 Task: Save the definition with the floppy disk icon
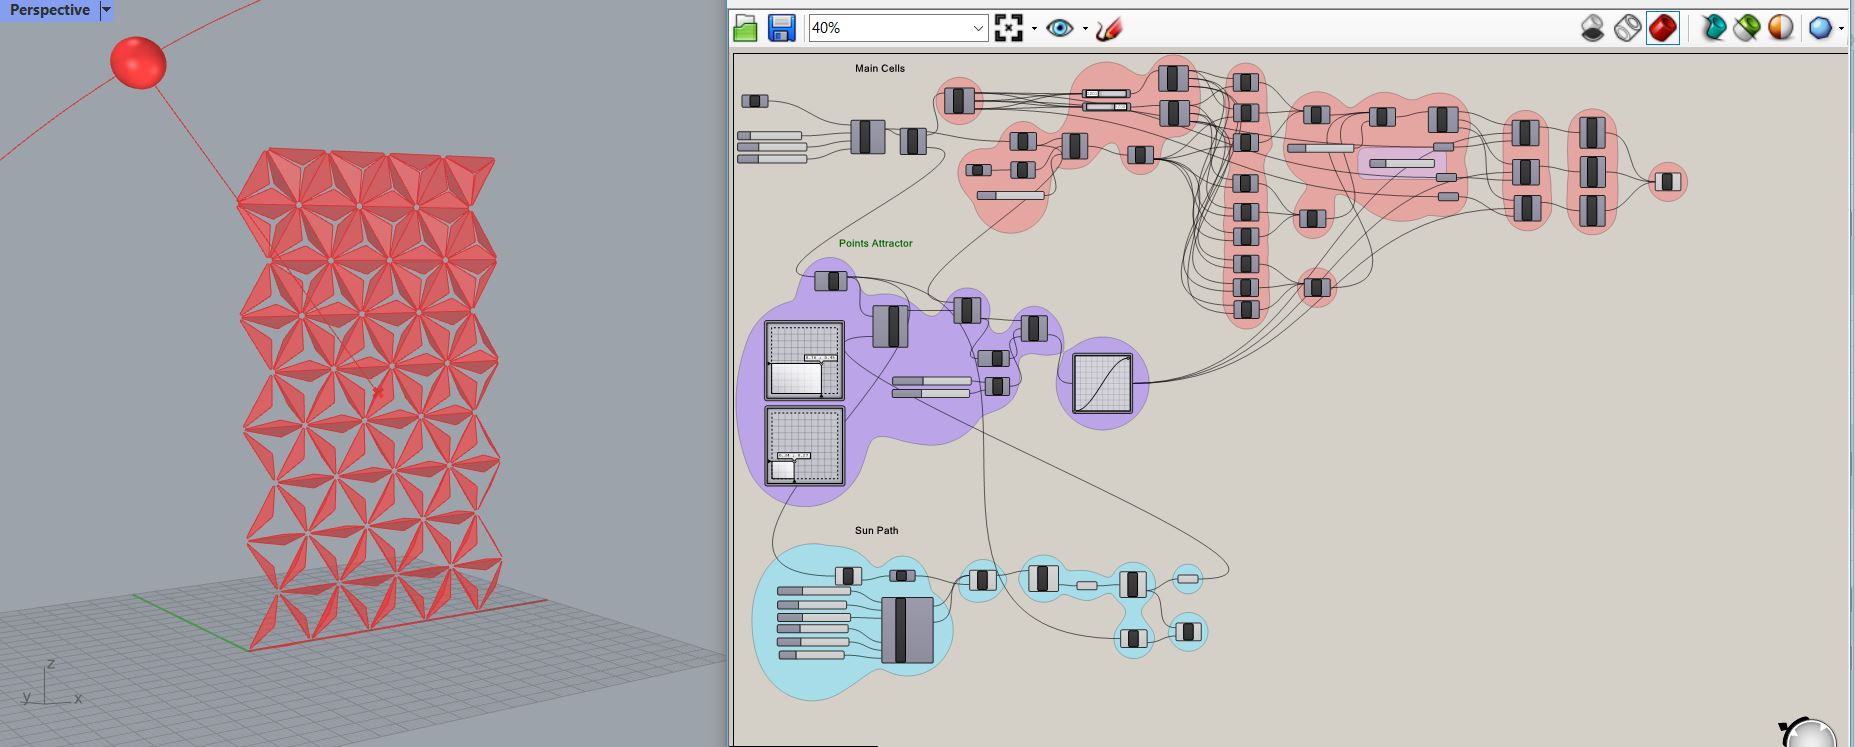pos(781,28)
